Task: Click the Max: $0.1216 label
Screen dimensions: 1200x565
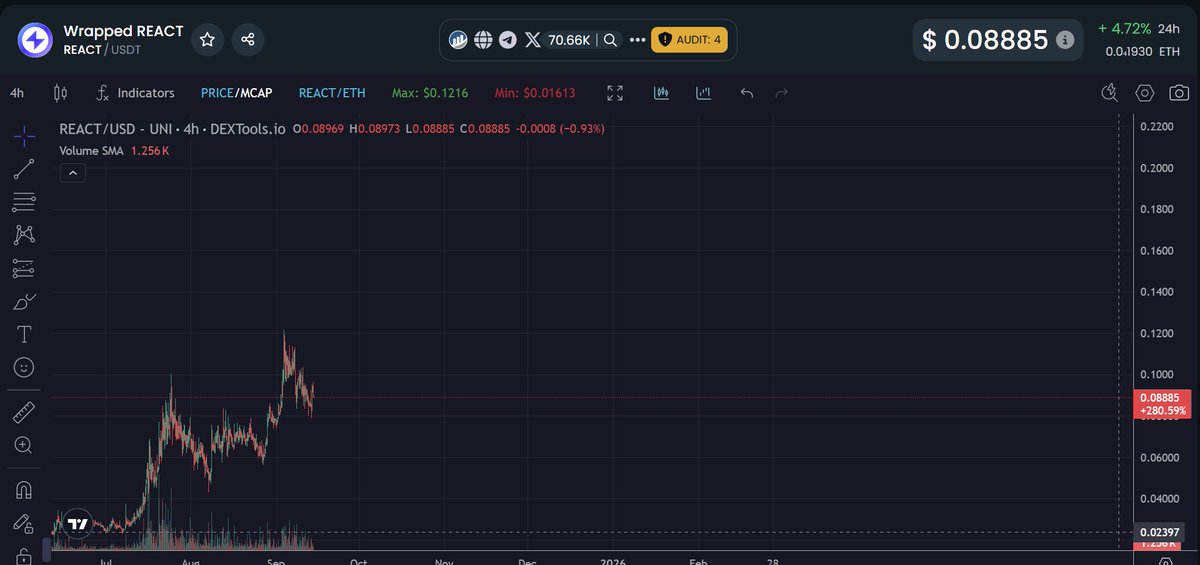Action: click(x=432, y=93)
